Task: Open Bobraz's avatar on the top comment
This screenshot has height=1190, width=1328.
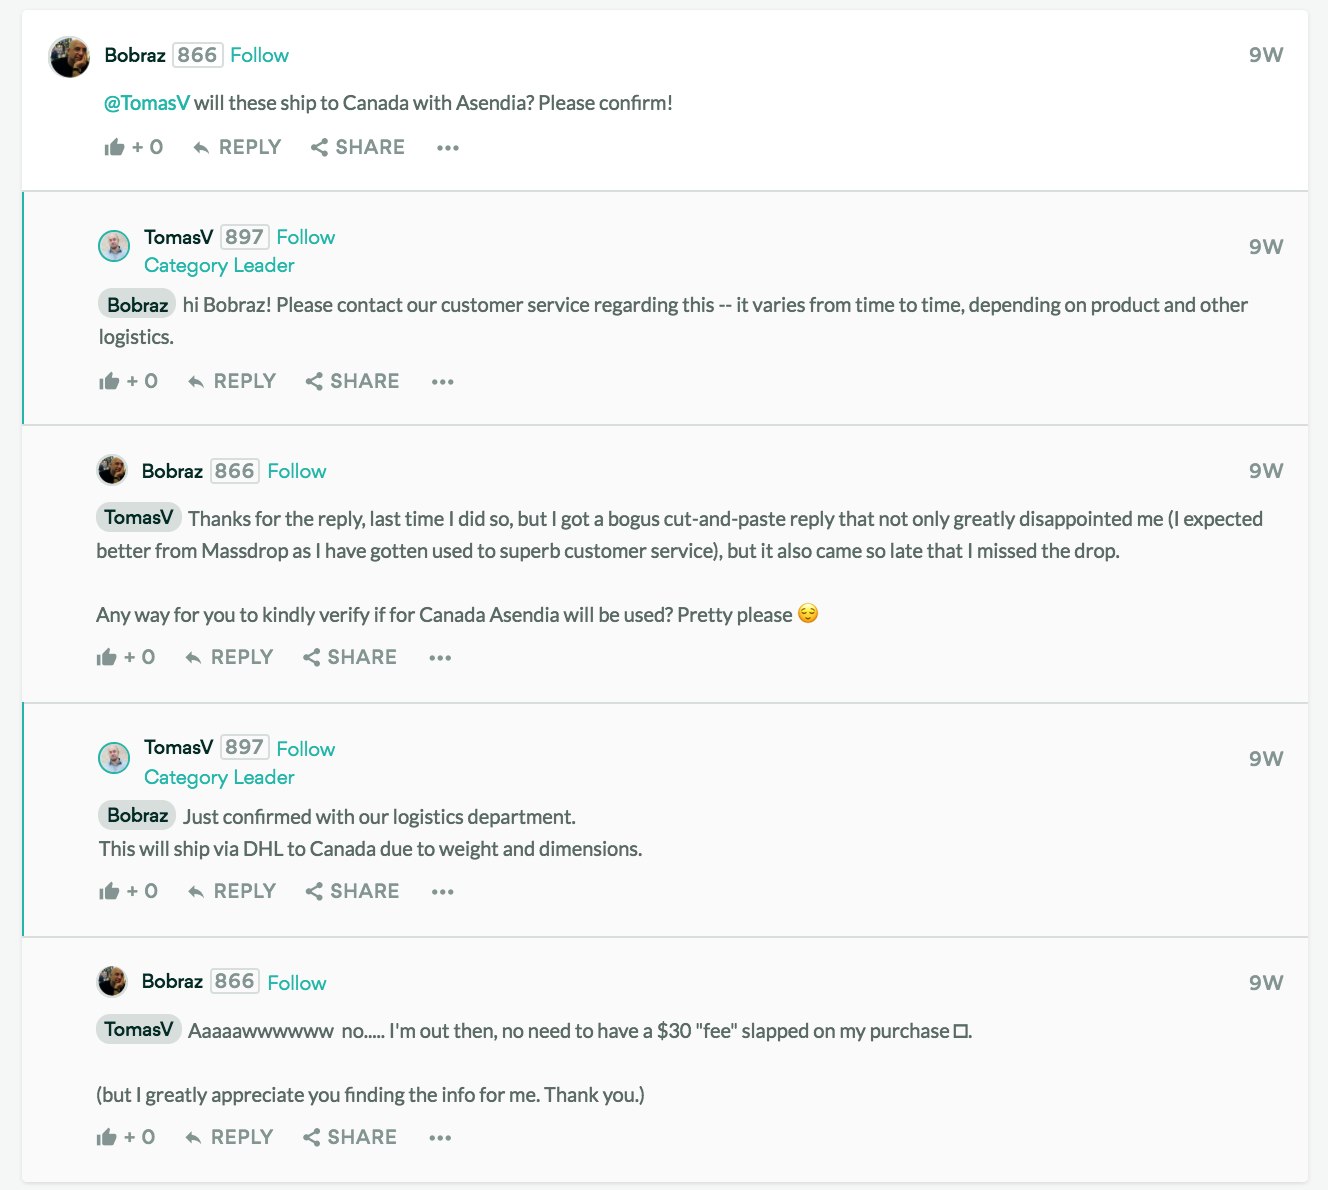Action: (x=70, y=57)
